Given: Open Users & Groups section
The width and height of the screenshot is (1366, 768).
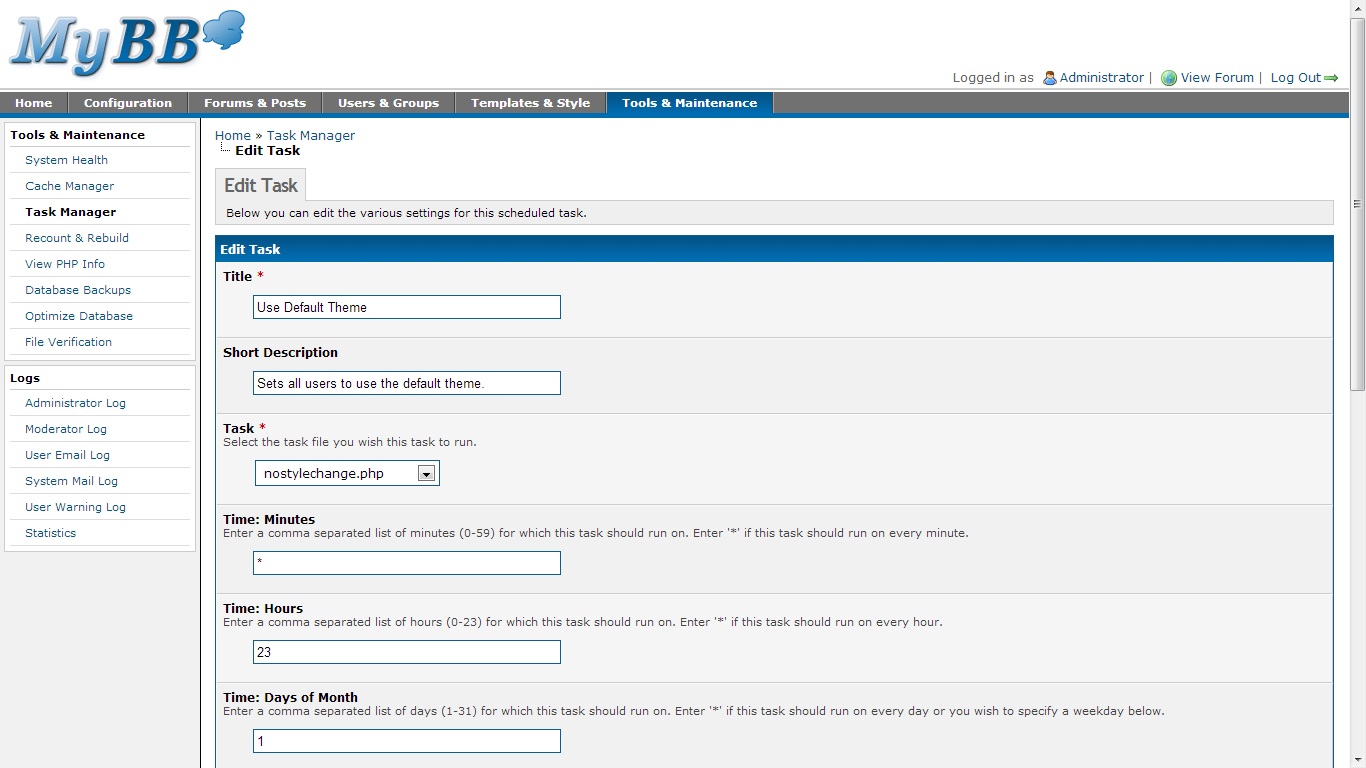Looking at the screenshot, I should [388, 103].
